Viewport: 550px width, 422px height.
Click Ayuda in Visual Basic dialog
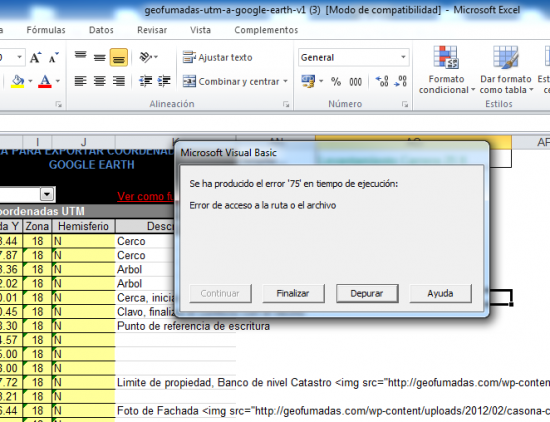(x=440, y=293)
